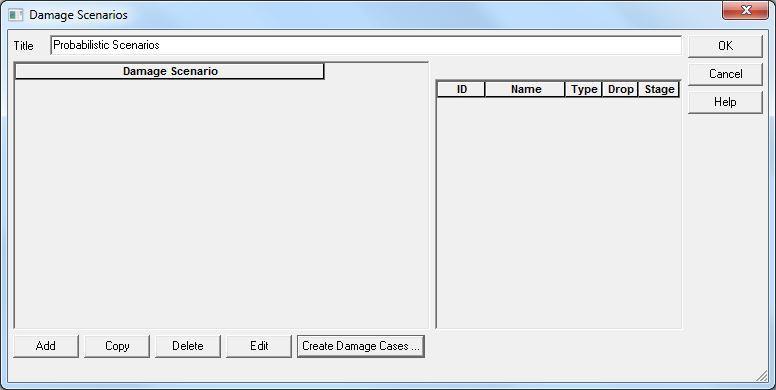
Task: Select the Damage Scenario column header
Action: (x=170, y=71)
